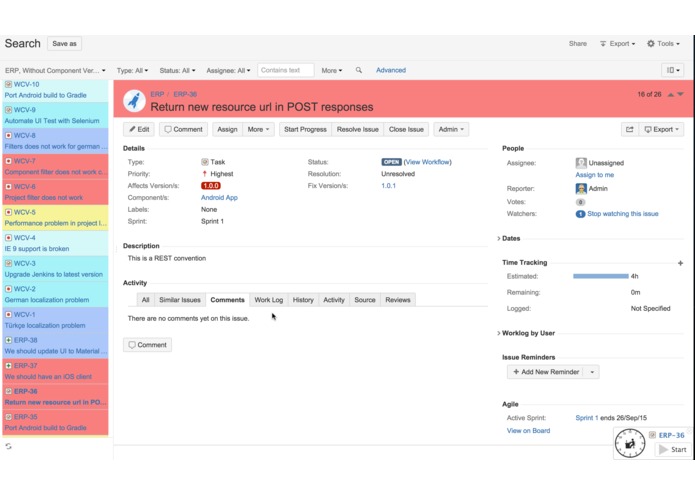Open the top Export dropdown next to Share
The height and width of the screenshot is (494, 695).
[617, 43]
